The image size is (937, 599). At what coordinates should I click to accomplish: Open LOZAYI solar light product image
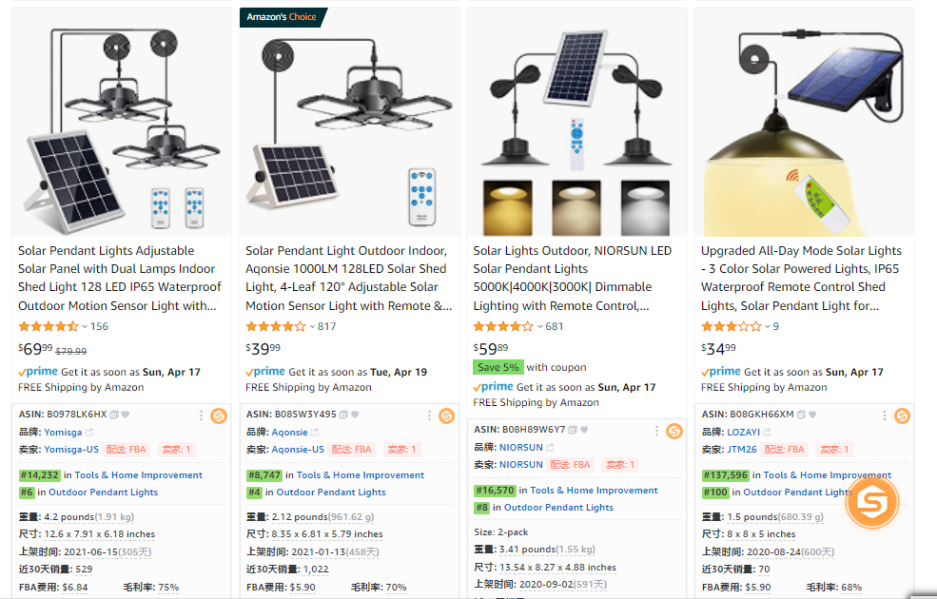(x=804, y=123)
